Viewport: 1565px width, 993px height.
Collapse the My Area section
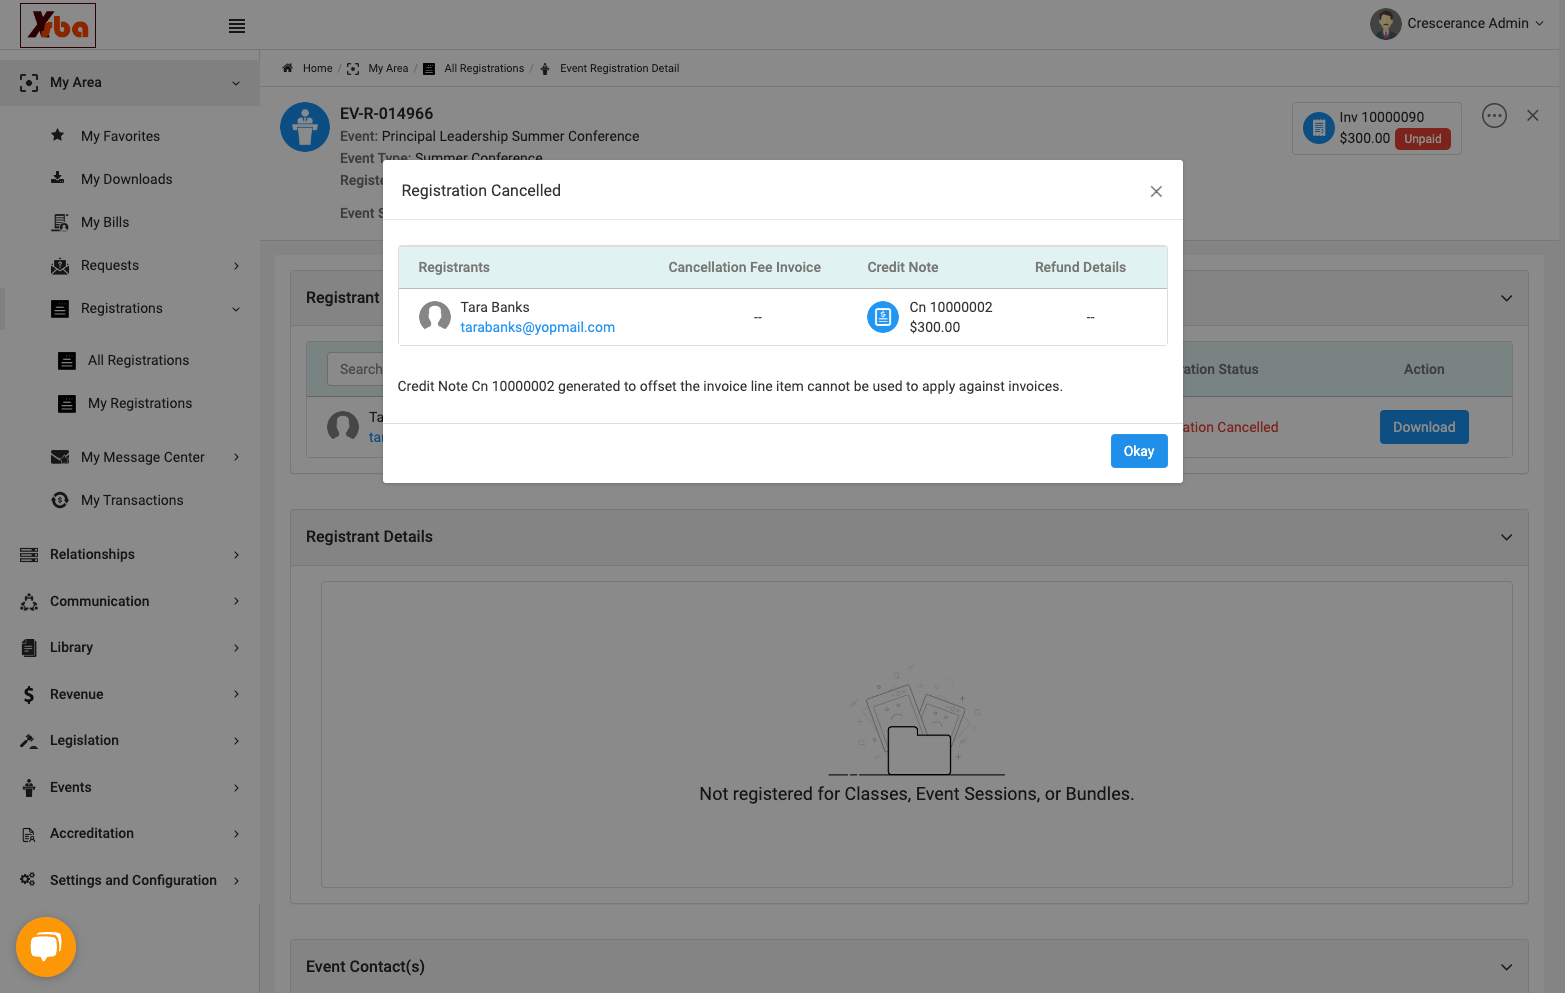point(236,83)
